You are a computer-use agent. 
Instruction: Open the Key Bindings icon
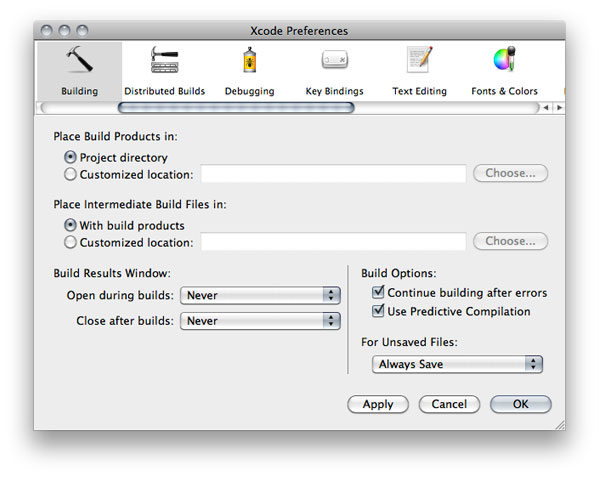[335, 60]
